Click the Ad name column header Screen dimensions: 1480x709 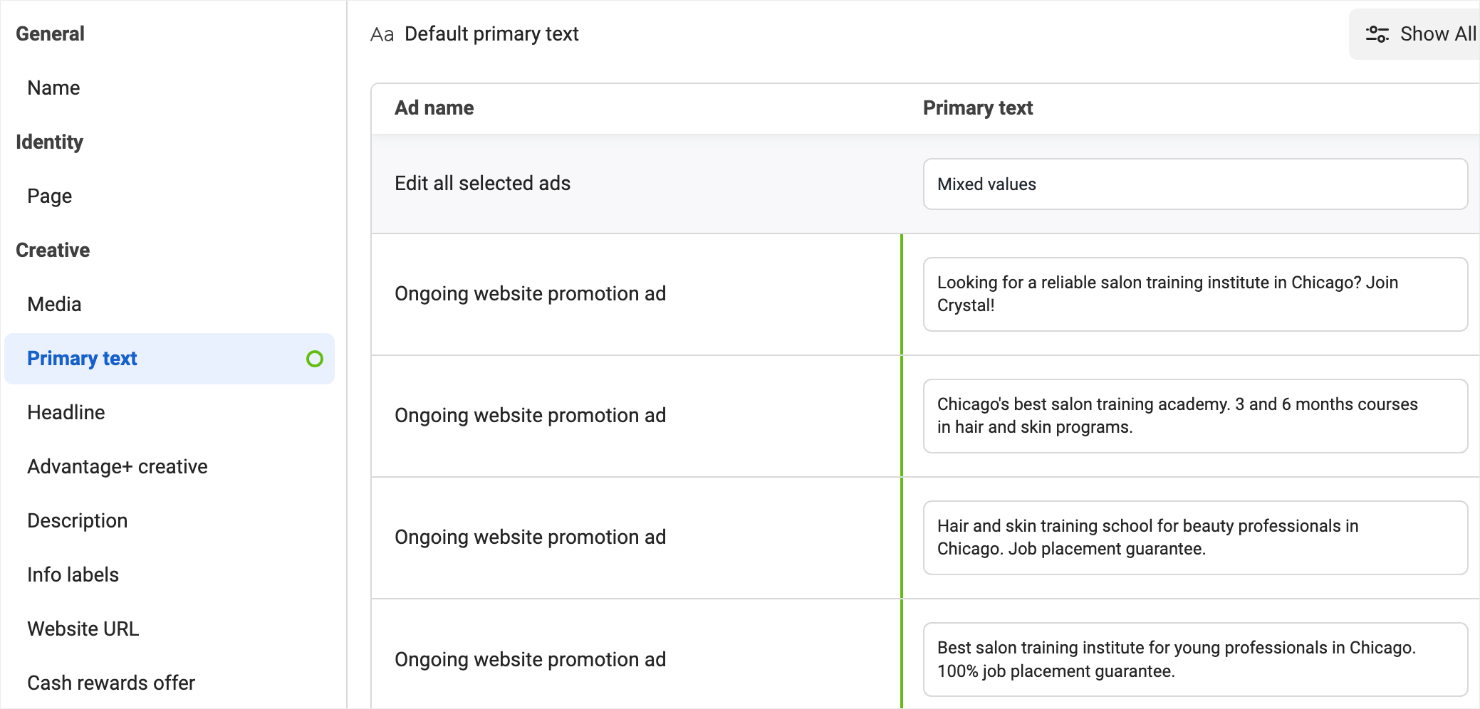434,107
